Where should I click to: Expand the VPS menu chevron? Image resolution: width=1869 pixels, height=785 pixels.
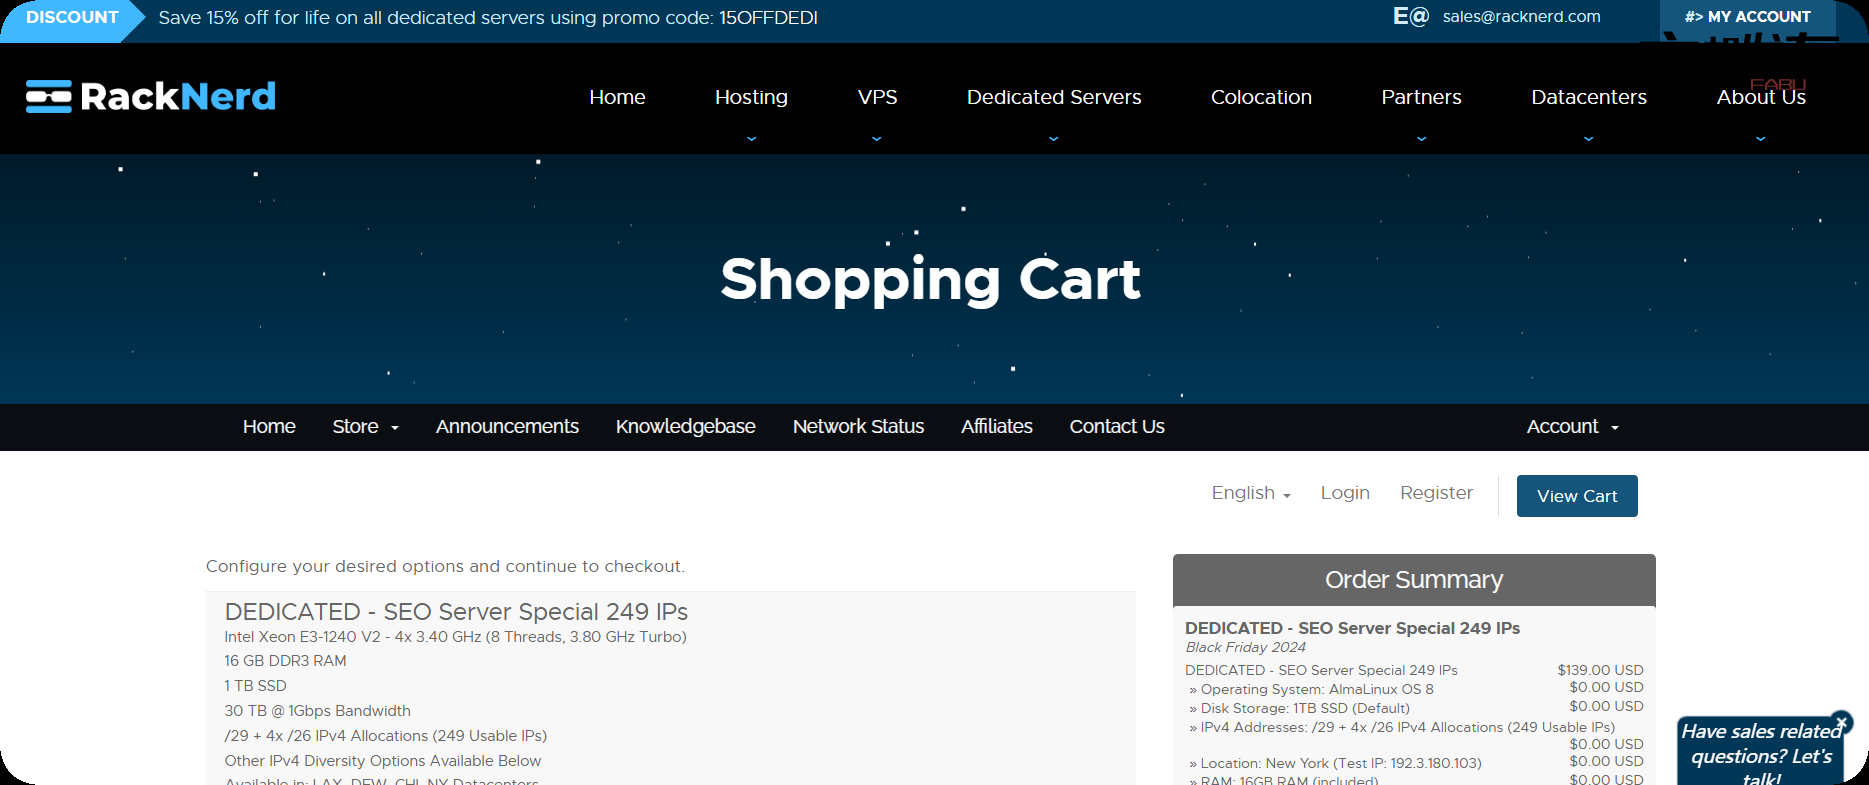876,139
